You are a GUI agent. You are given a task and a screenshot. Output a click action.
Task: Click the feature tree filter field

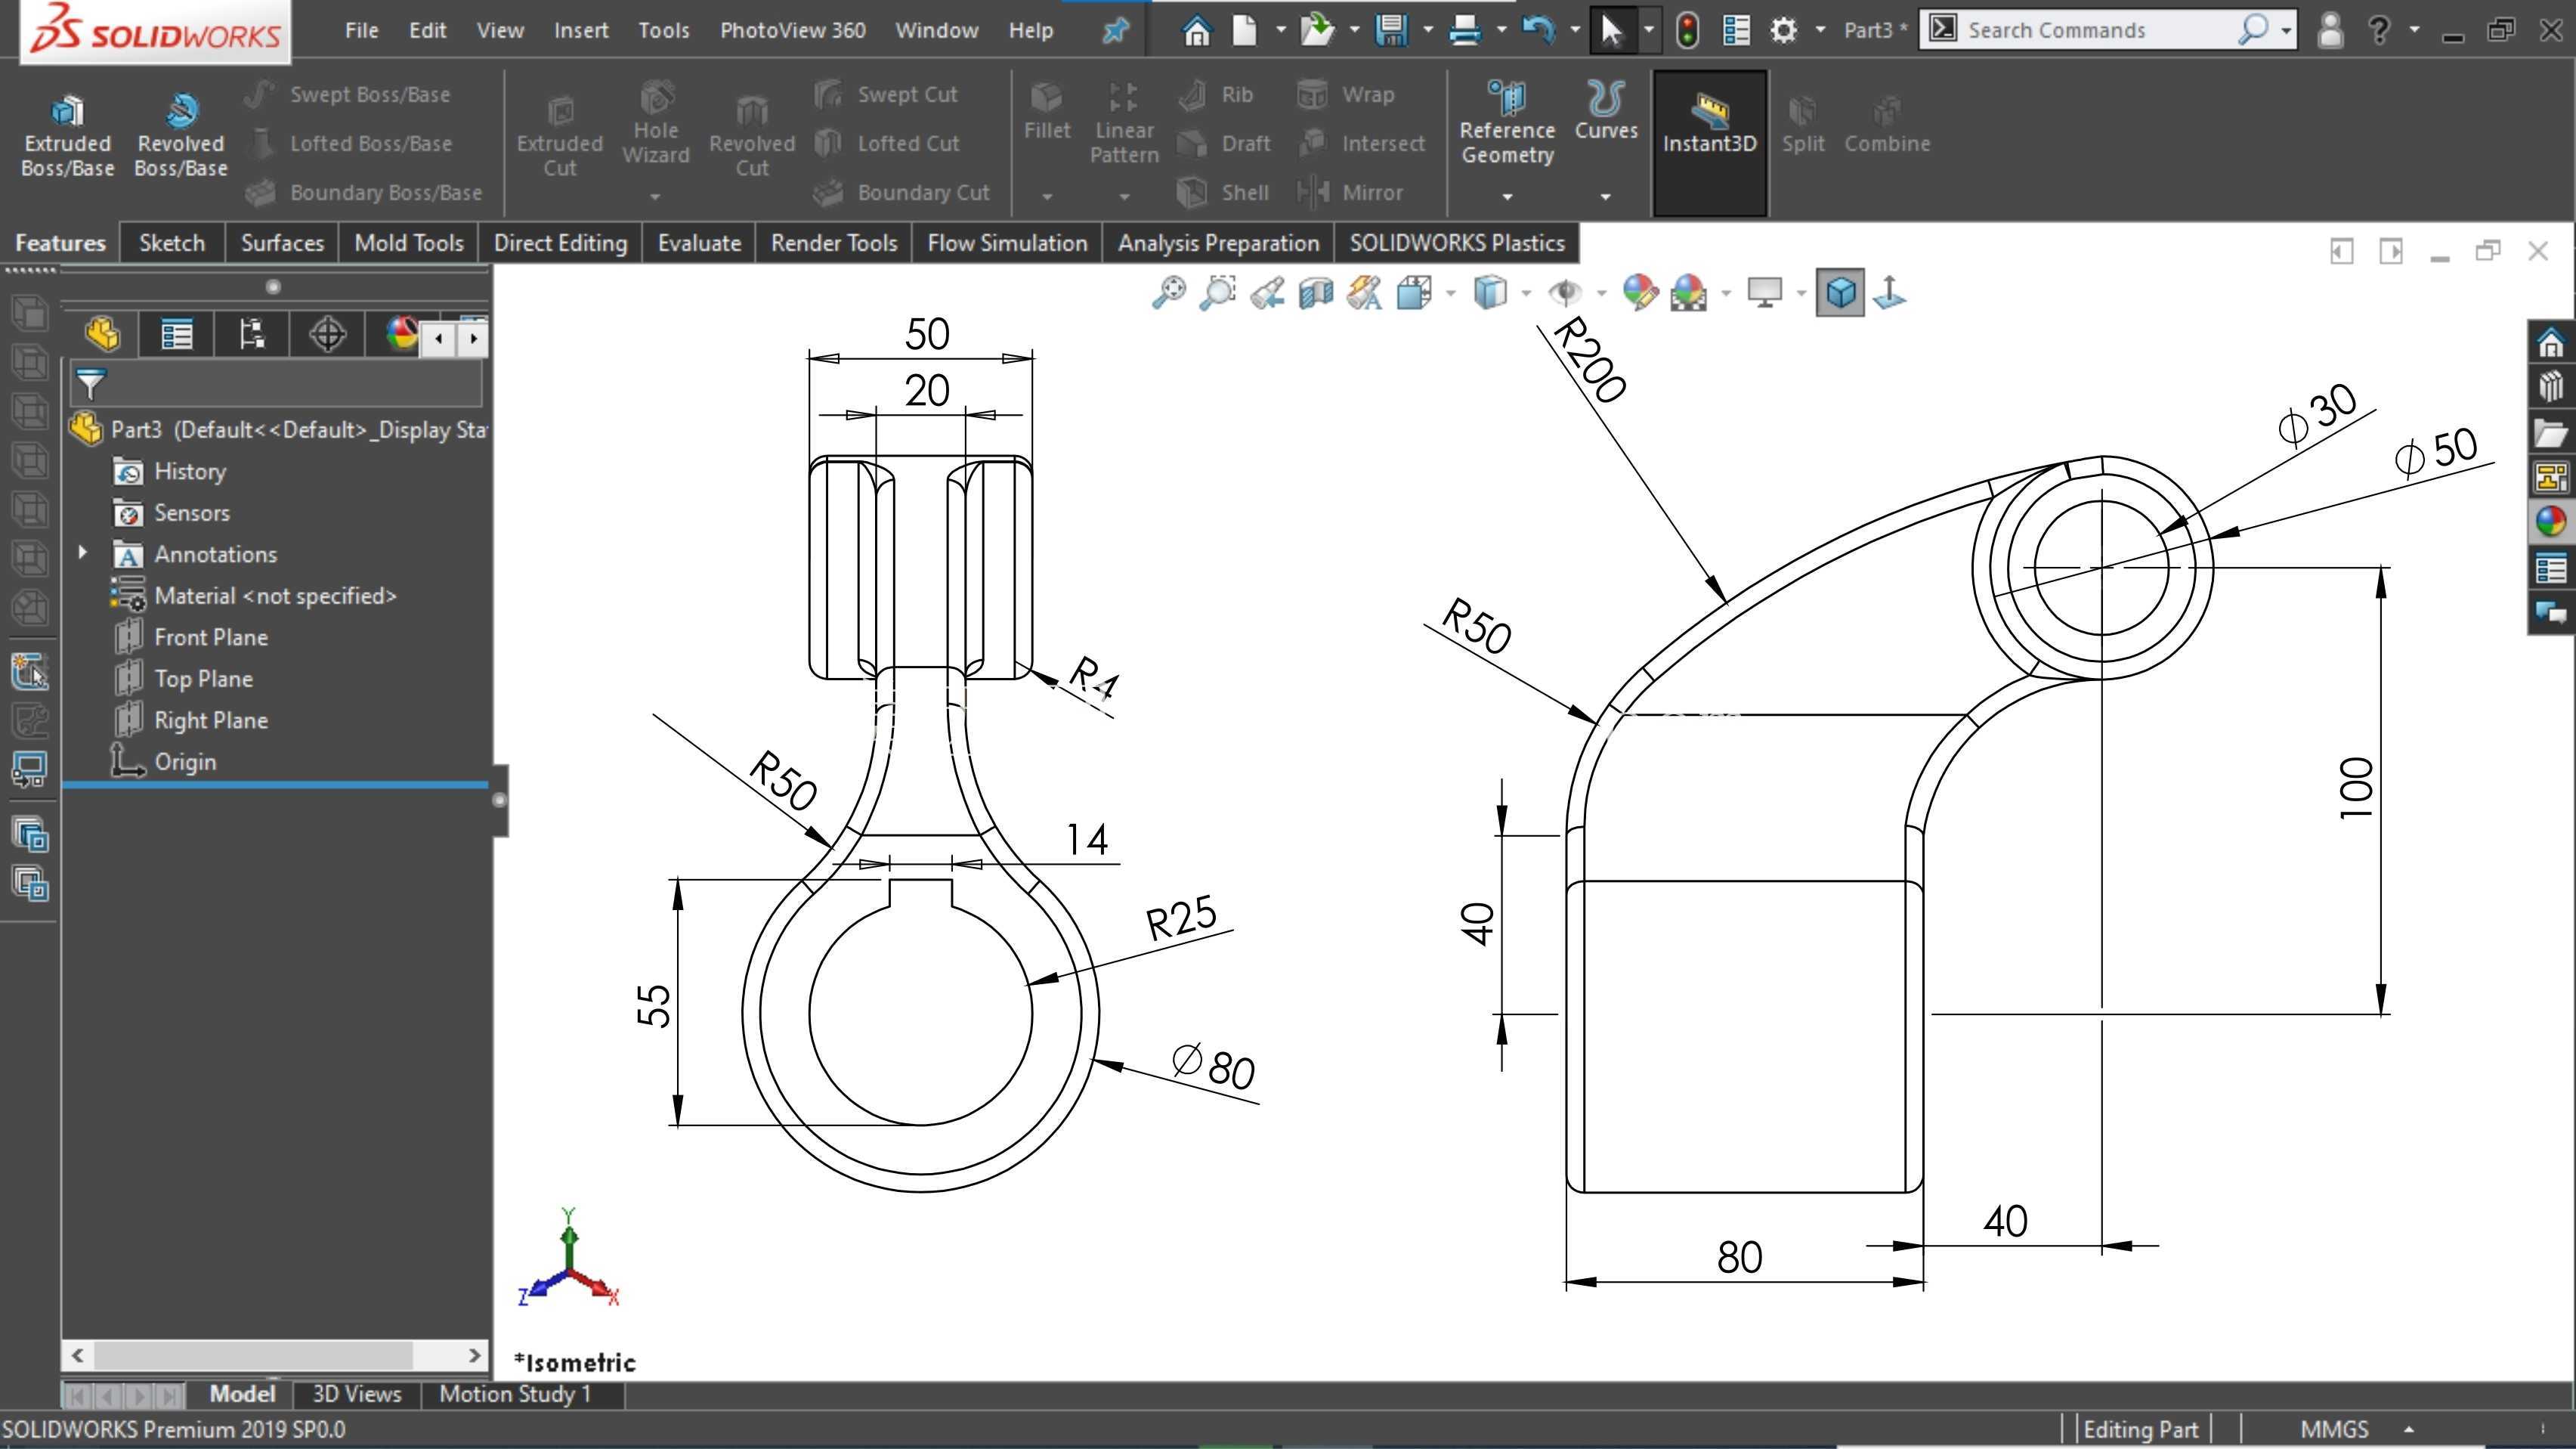point(276,384)
